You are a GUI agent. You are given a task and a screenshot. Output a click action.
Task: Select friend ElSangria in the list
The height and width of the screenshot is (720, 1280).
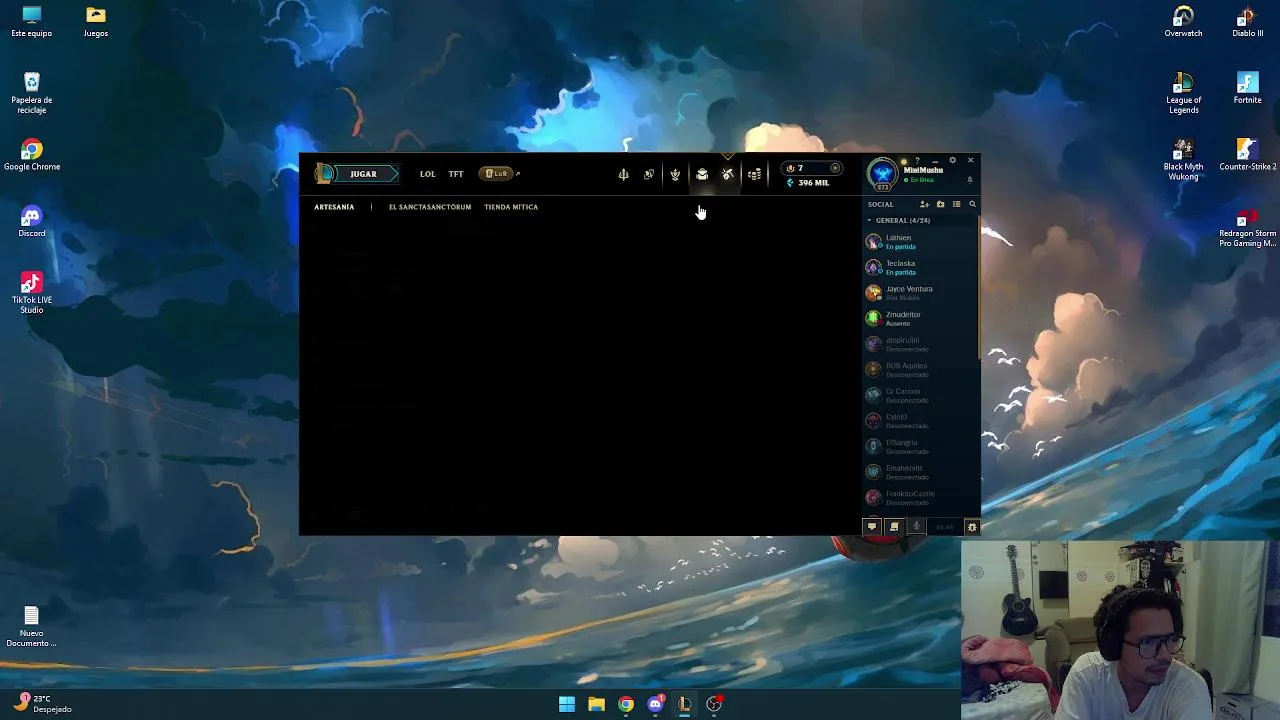click(920, 446)
